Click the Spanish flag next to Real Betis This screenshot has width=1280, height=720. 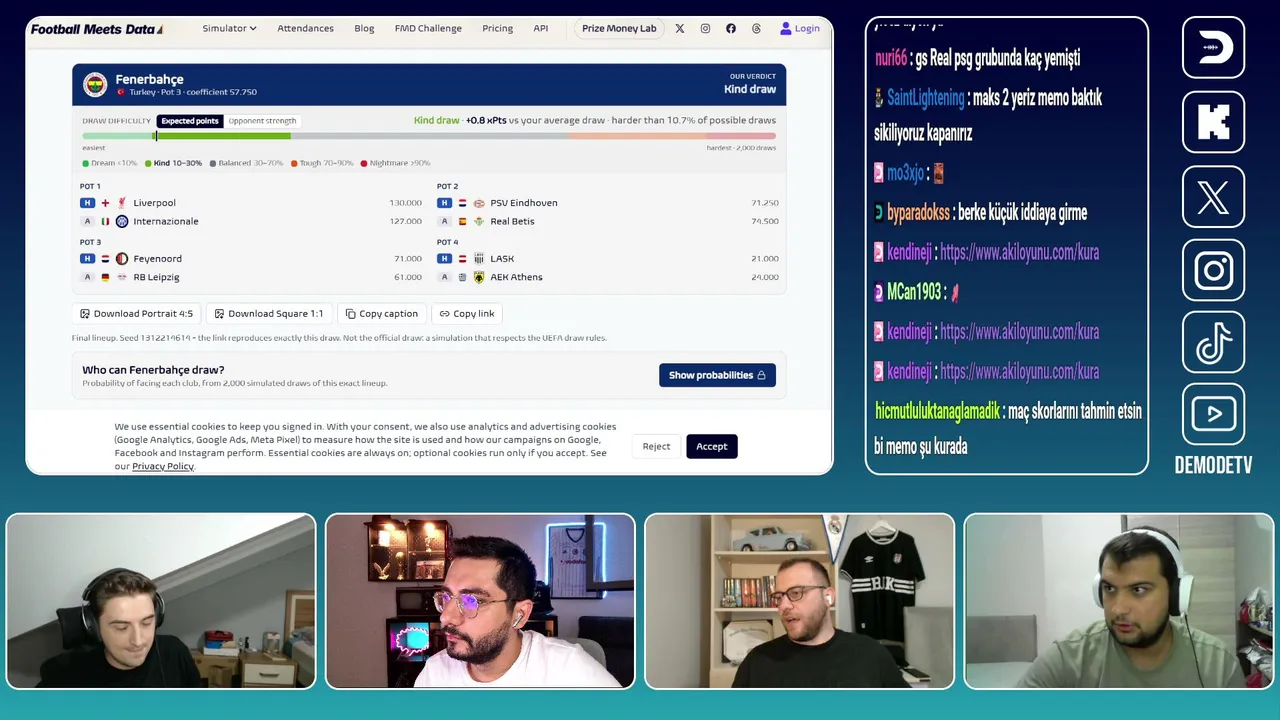coord(462,221)
